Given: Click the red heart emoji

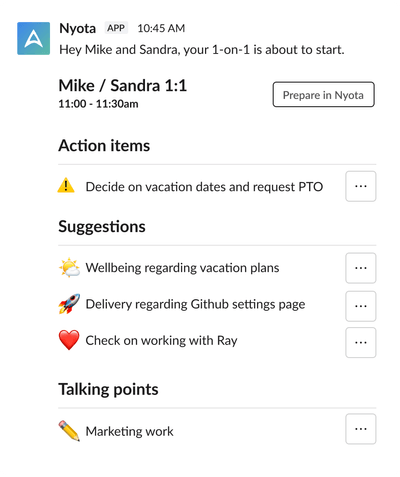Looking at the screenshot, I should click(x=69, y=340).
